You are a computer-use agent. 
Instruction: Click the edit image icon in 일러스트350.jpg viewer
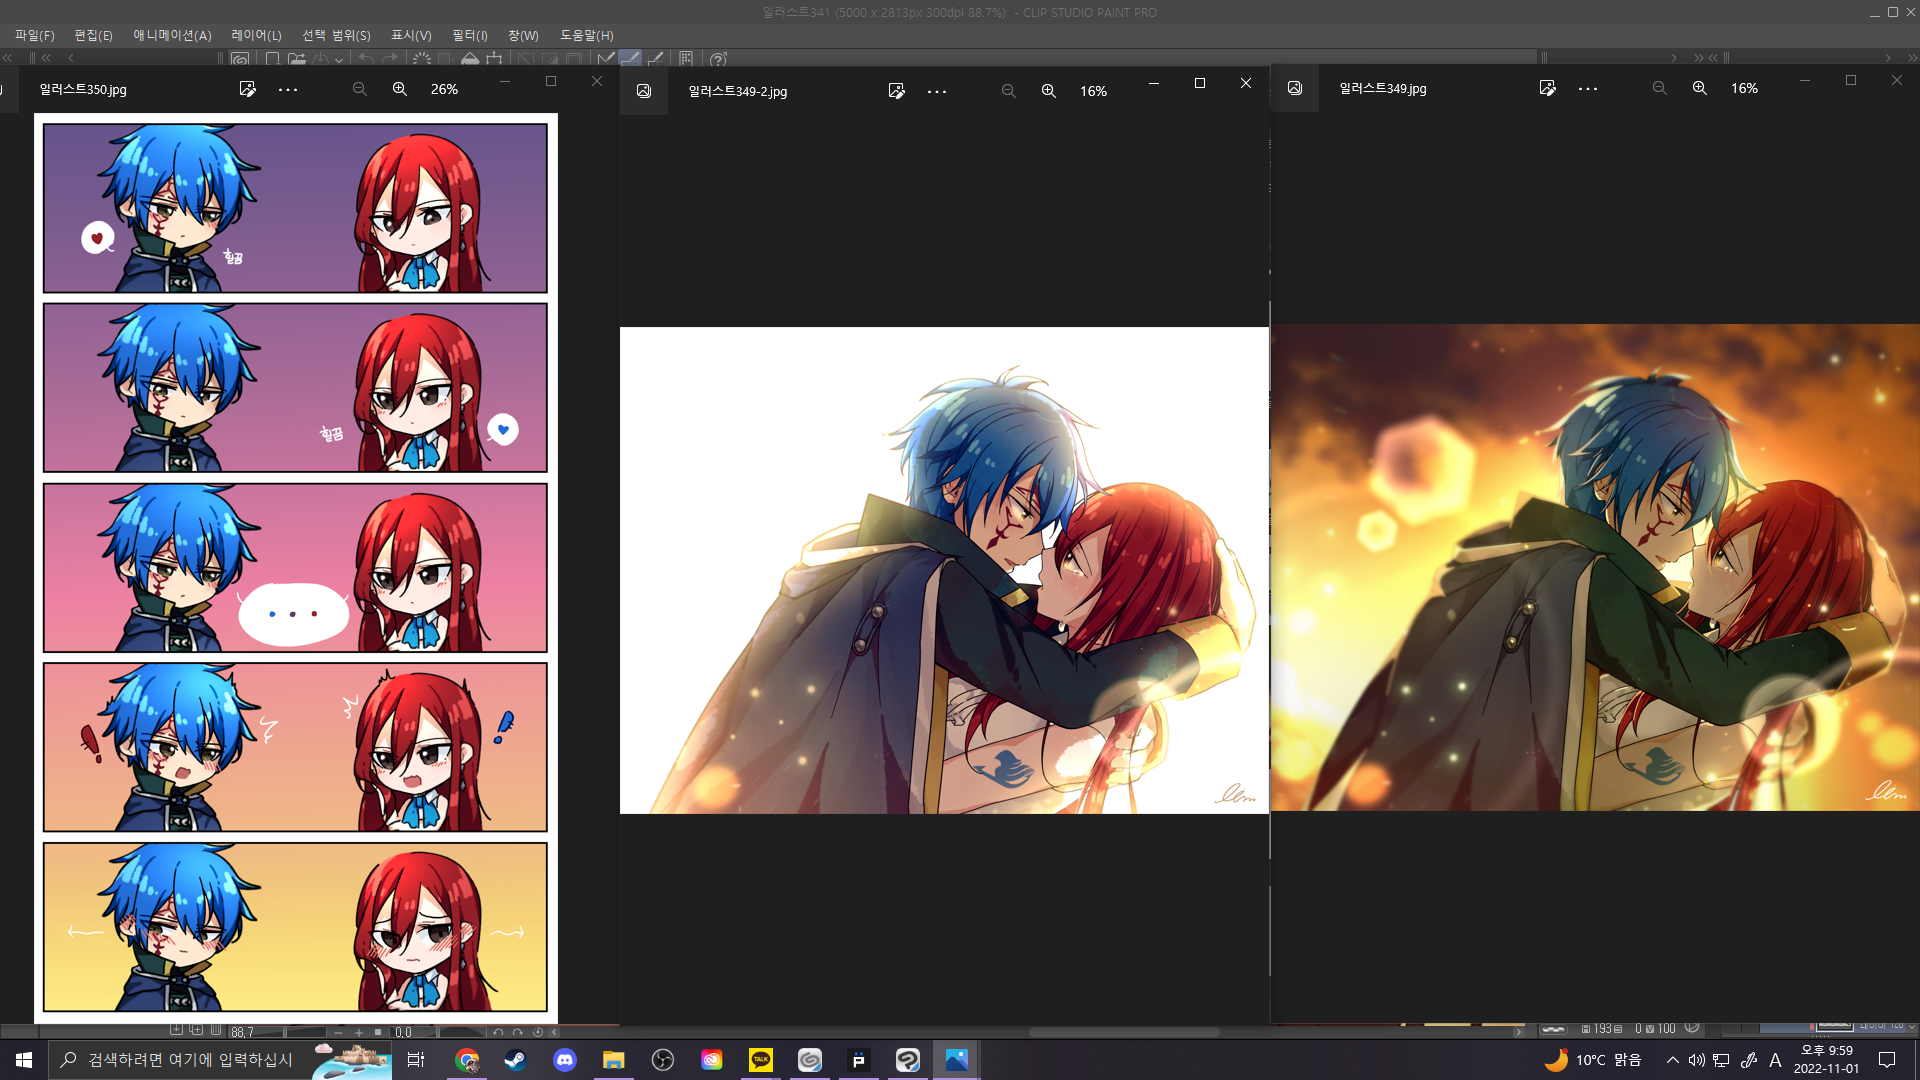248,89
